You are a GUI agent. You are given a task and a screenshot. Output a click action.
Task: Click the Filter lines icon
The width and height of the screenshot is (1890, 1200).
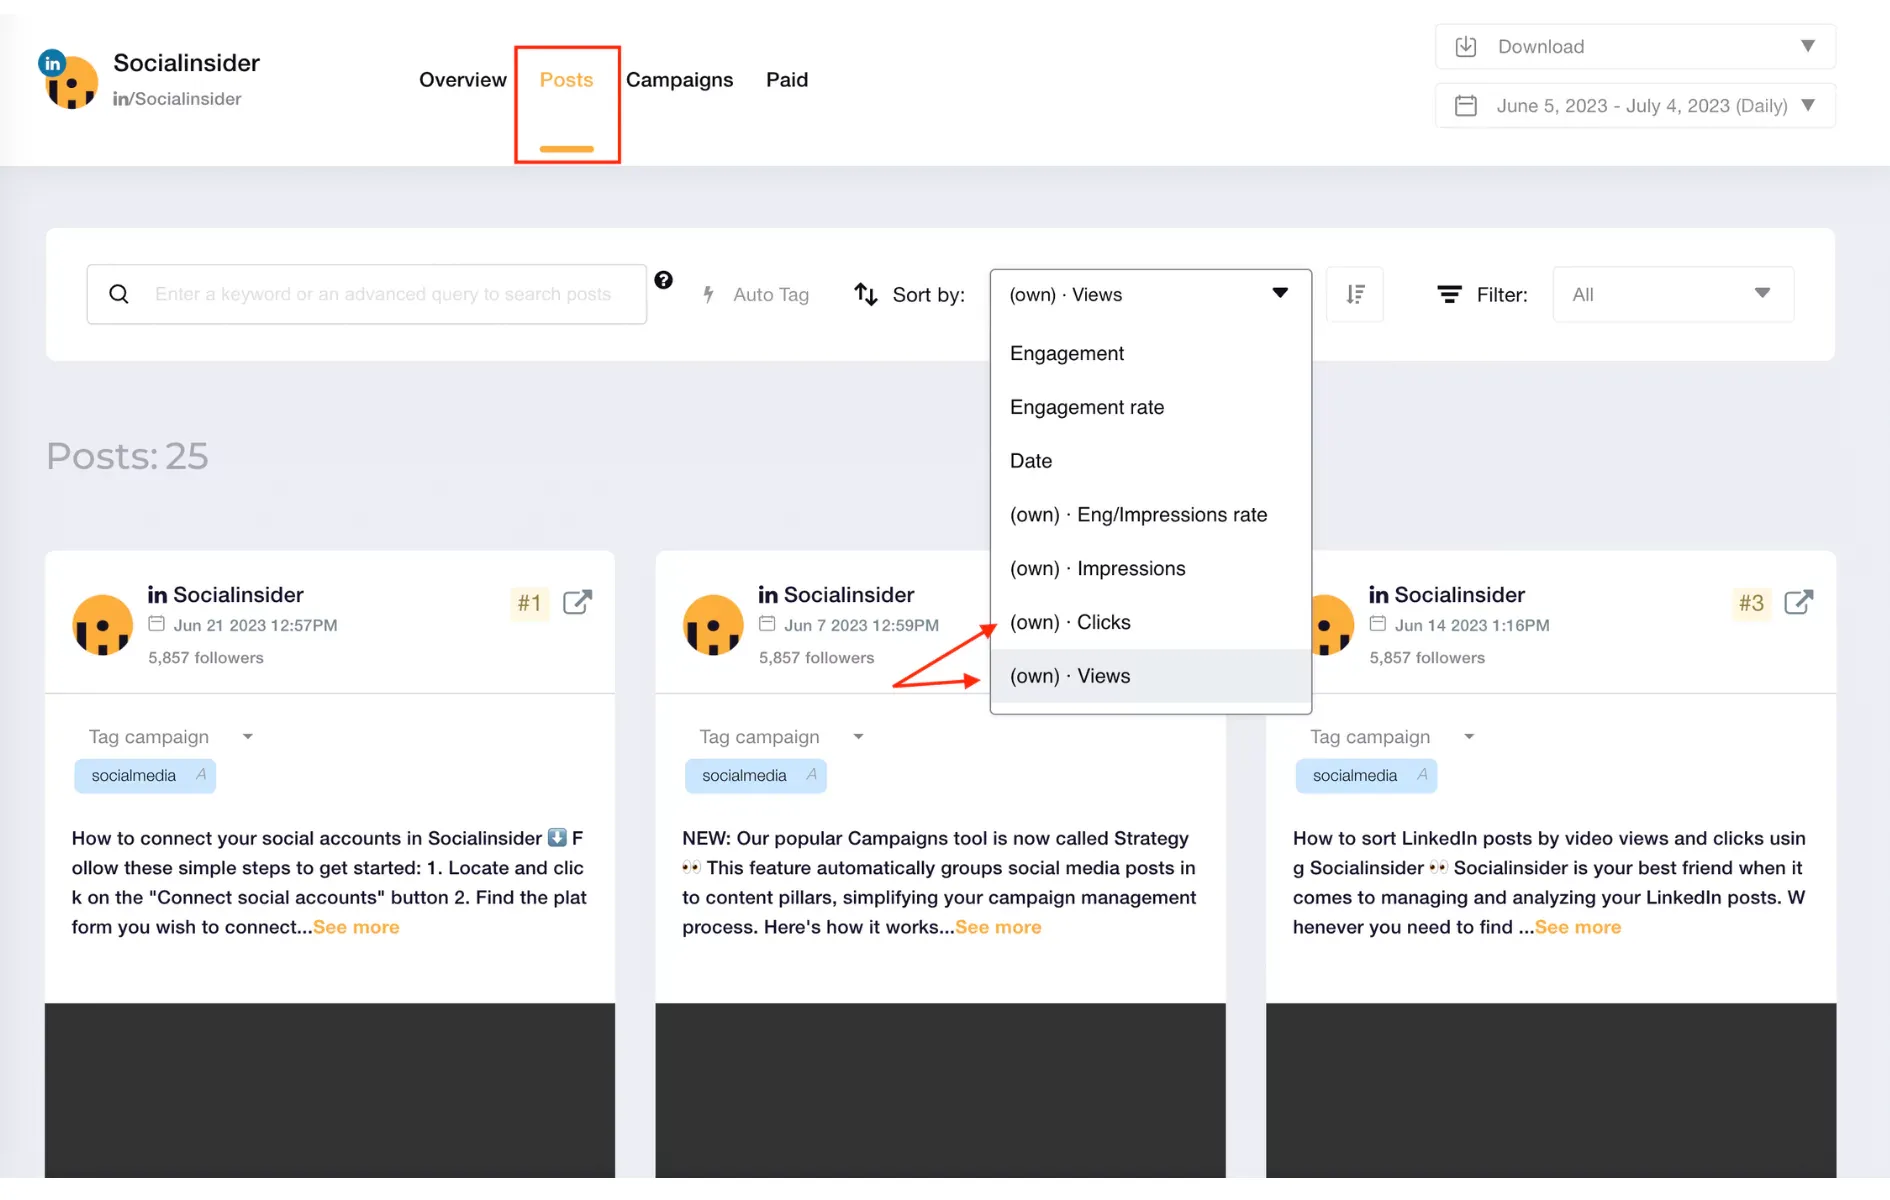tap(1449, 295)
